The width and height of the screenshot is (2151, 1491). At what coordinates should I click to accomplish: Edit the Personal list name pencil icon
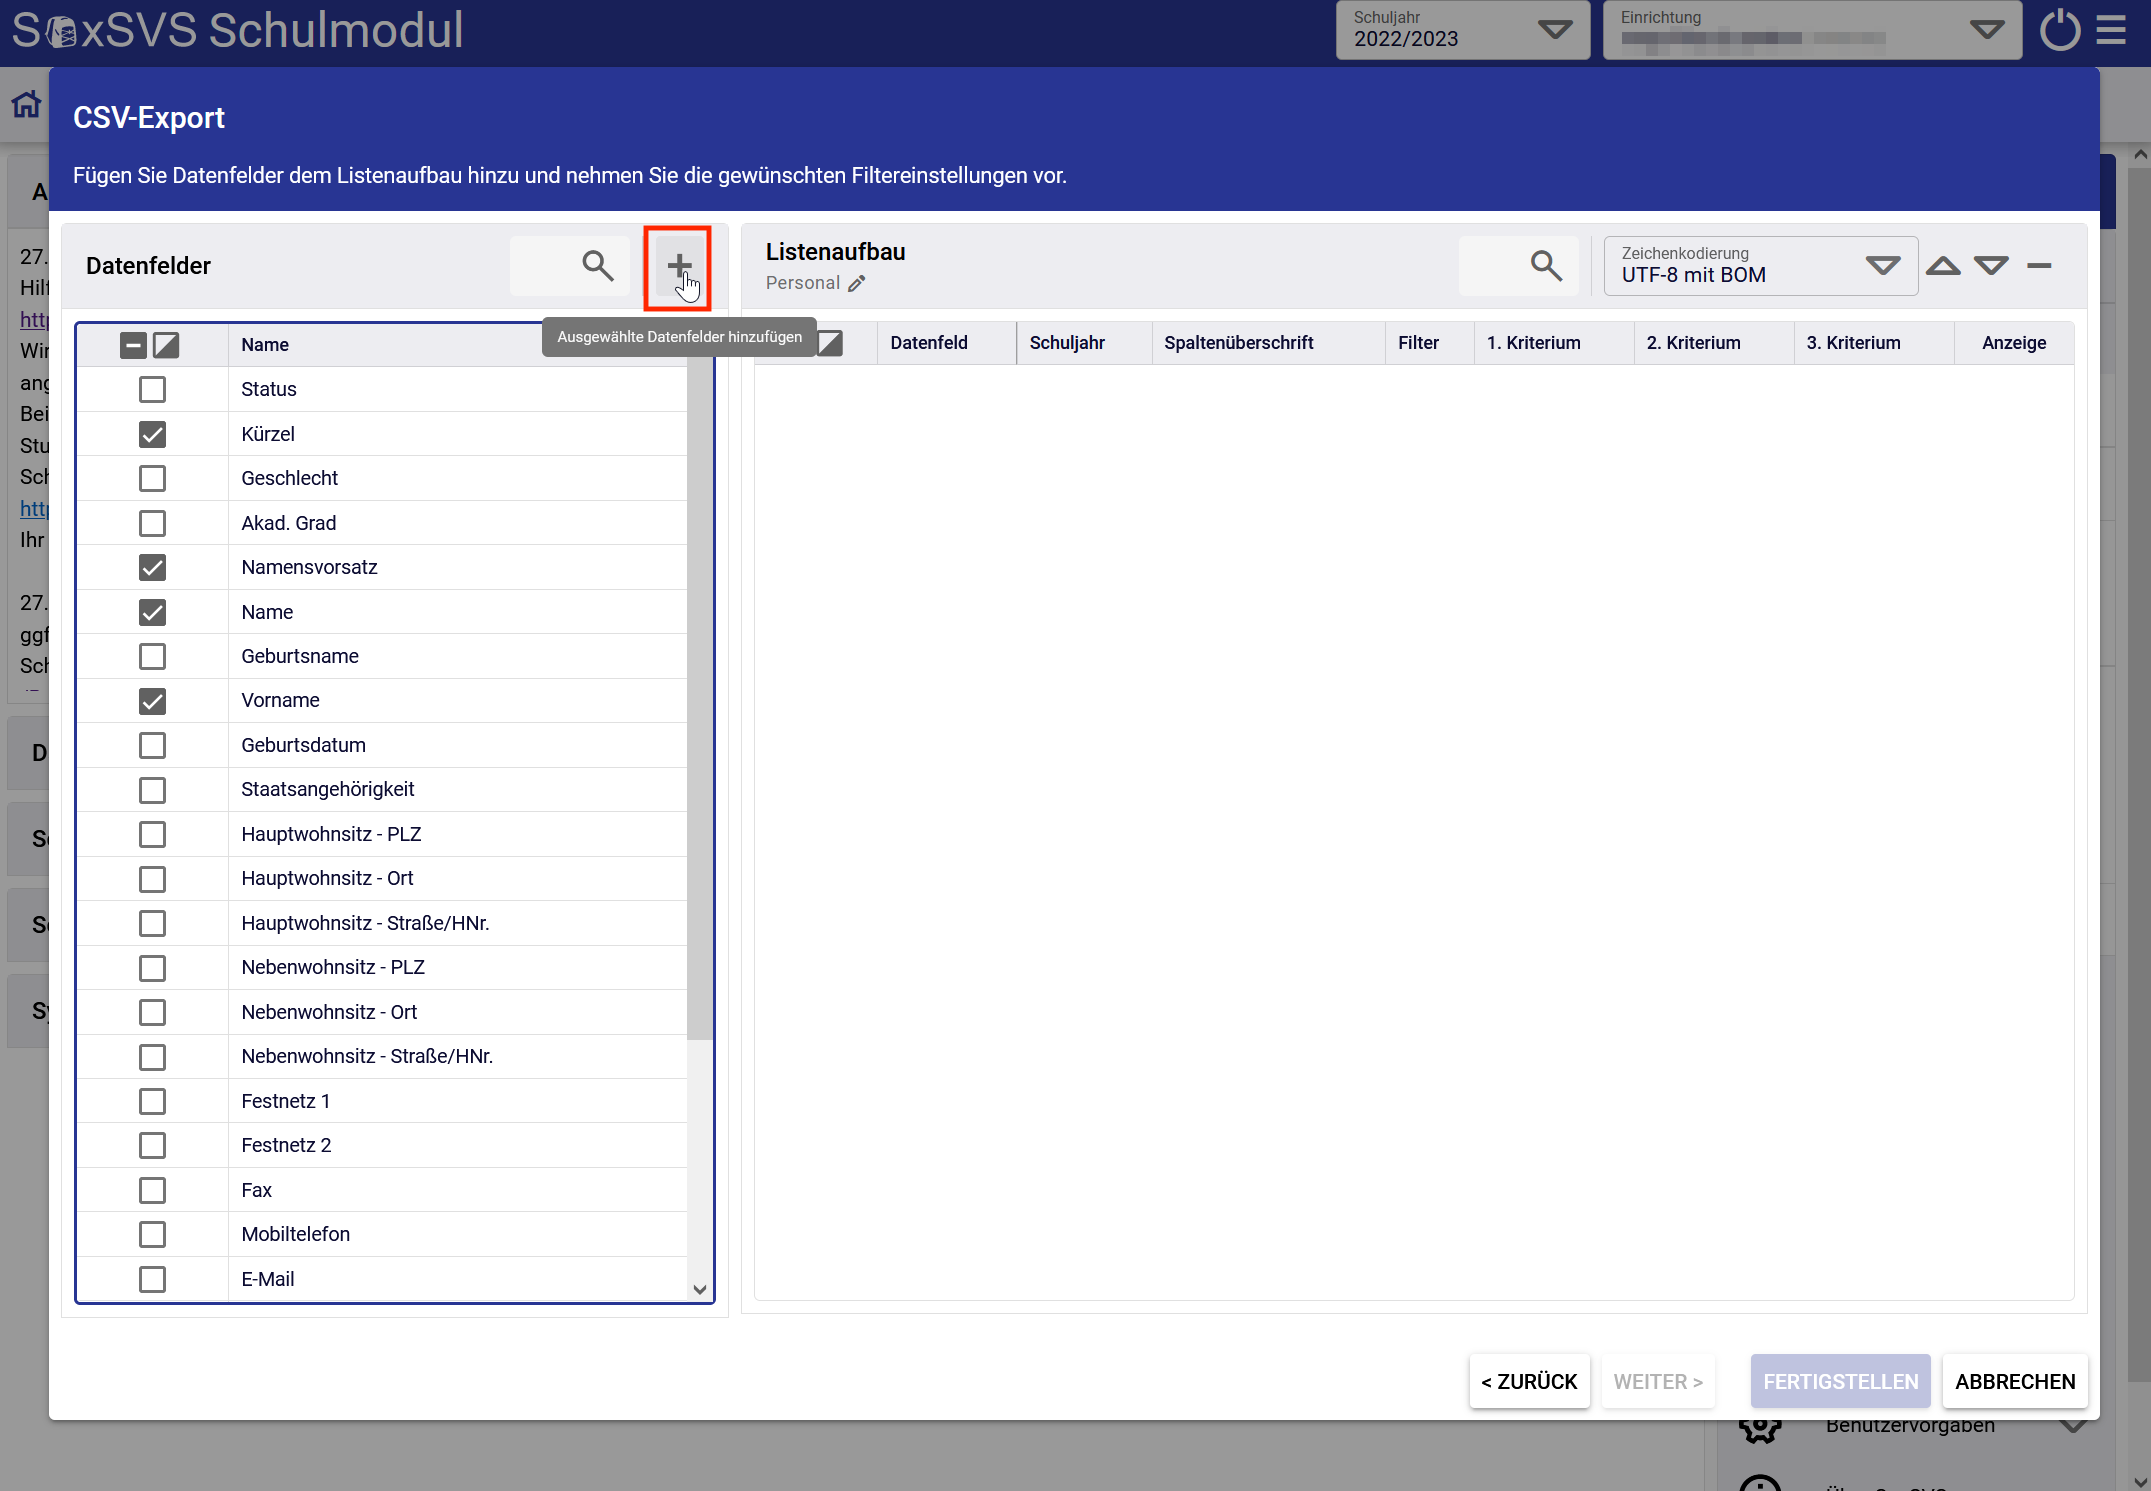click(857, 284)
